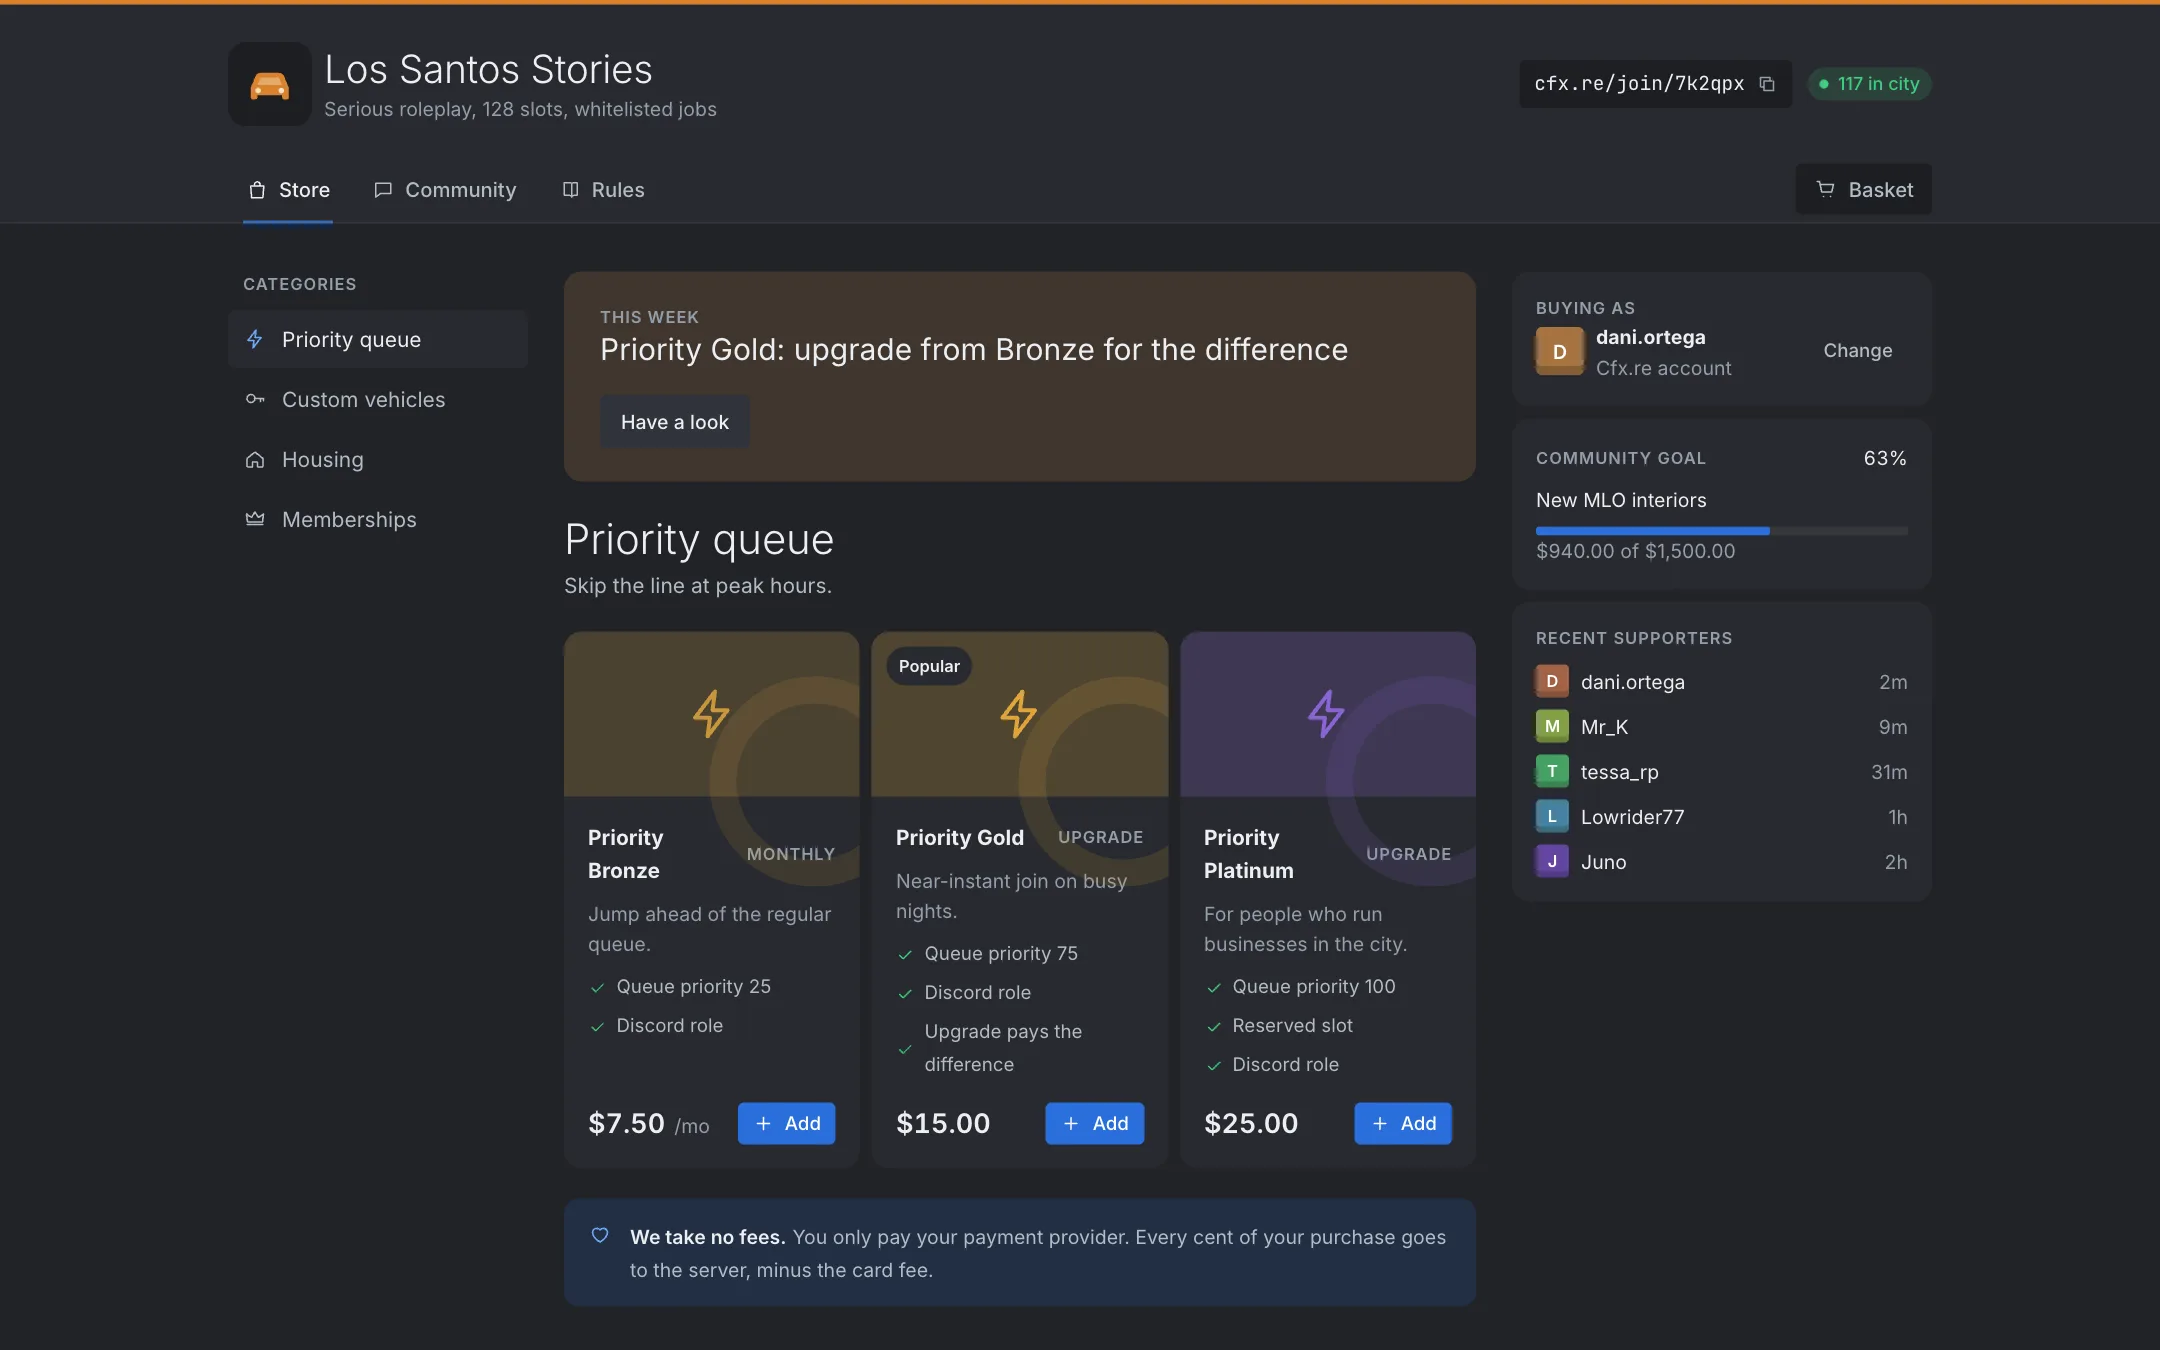Click the Priority Bronze lightning bolt icon
The width and height of the screenshot is (2160, 1350).
pos(711,714)
